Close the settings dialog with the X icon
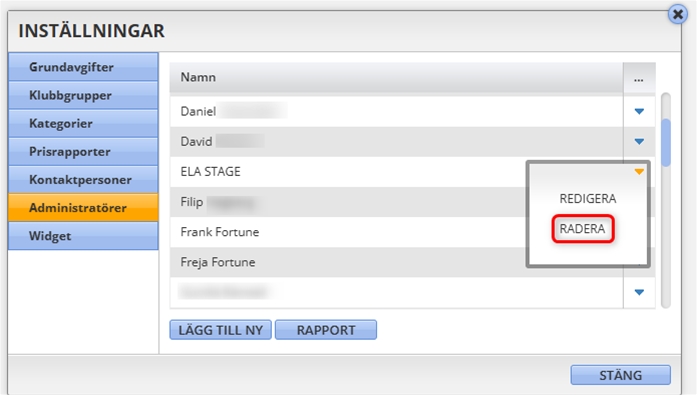697x395 pixels. [678, 15]
